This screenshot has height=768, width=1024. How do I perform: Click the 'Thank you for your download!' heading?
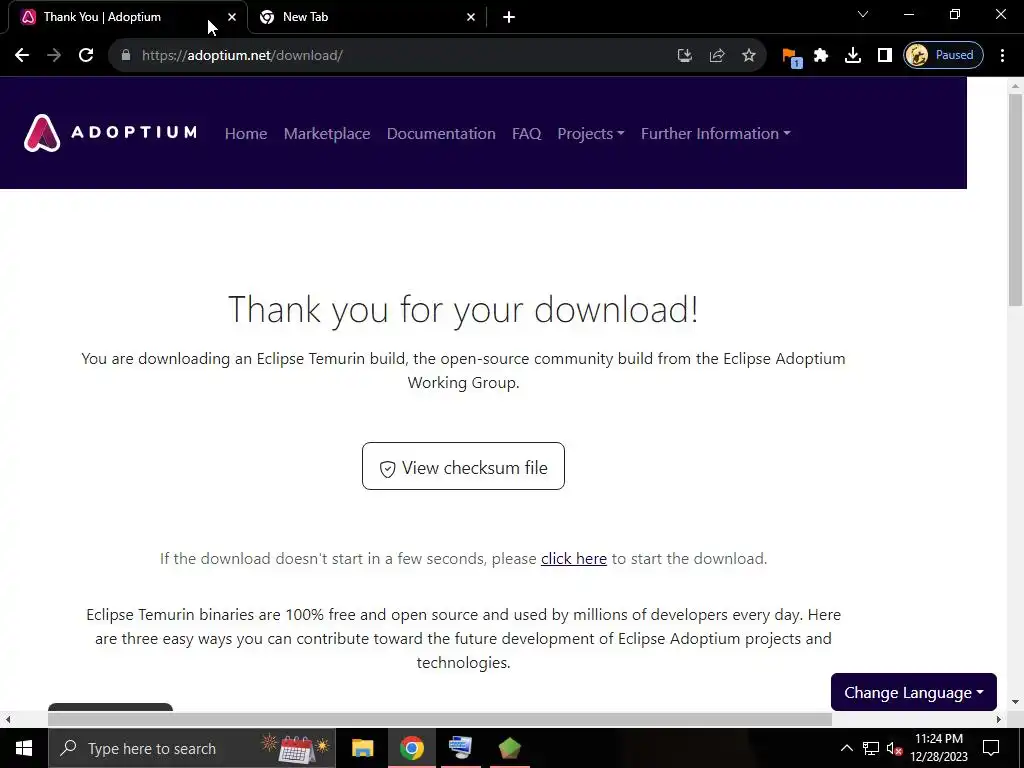(463, 309)
